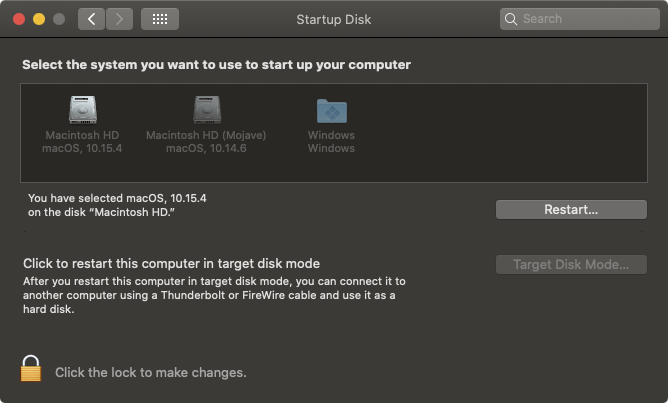The width and height of the screenshot is (668, 403).
Task: Close the Startup Disk window
Action: click(x=19, y=19)
